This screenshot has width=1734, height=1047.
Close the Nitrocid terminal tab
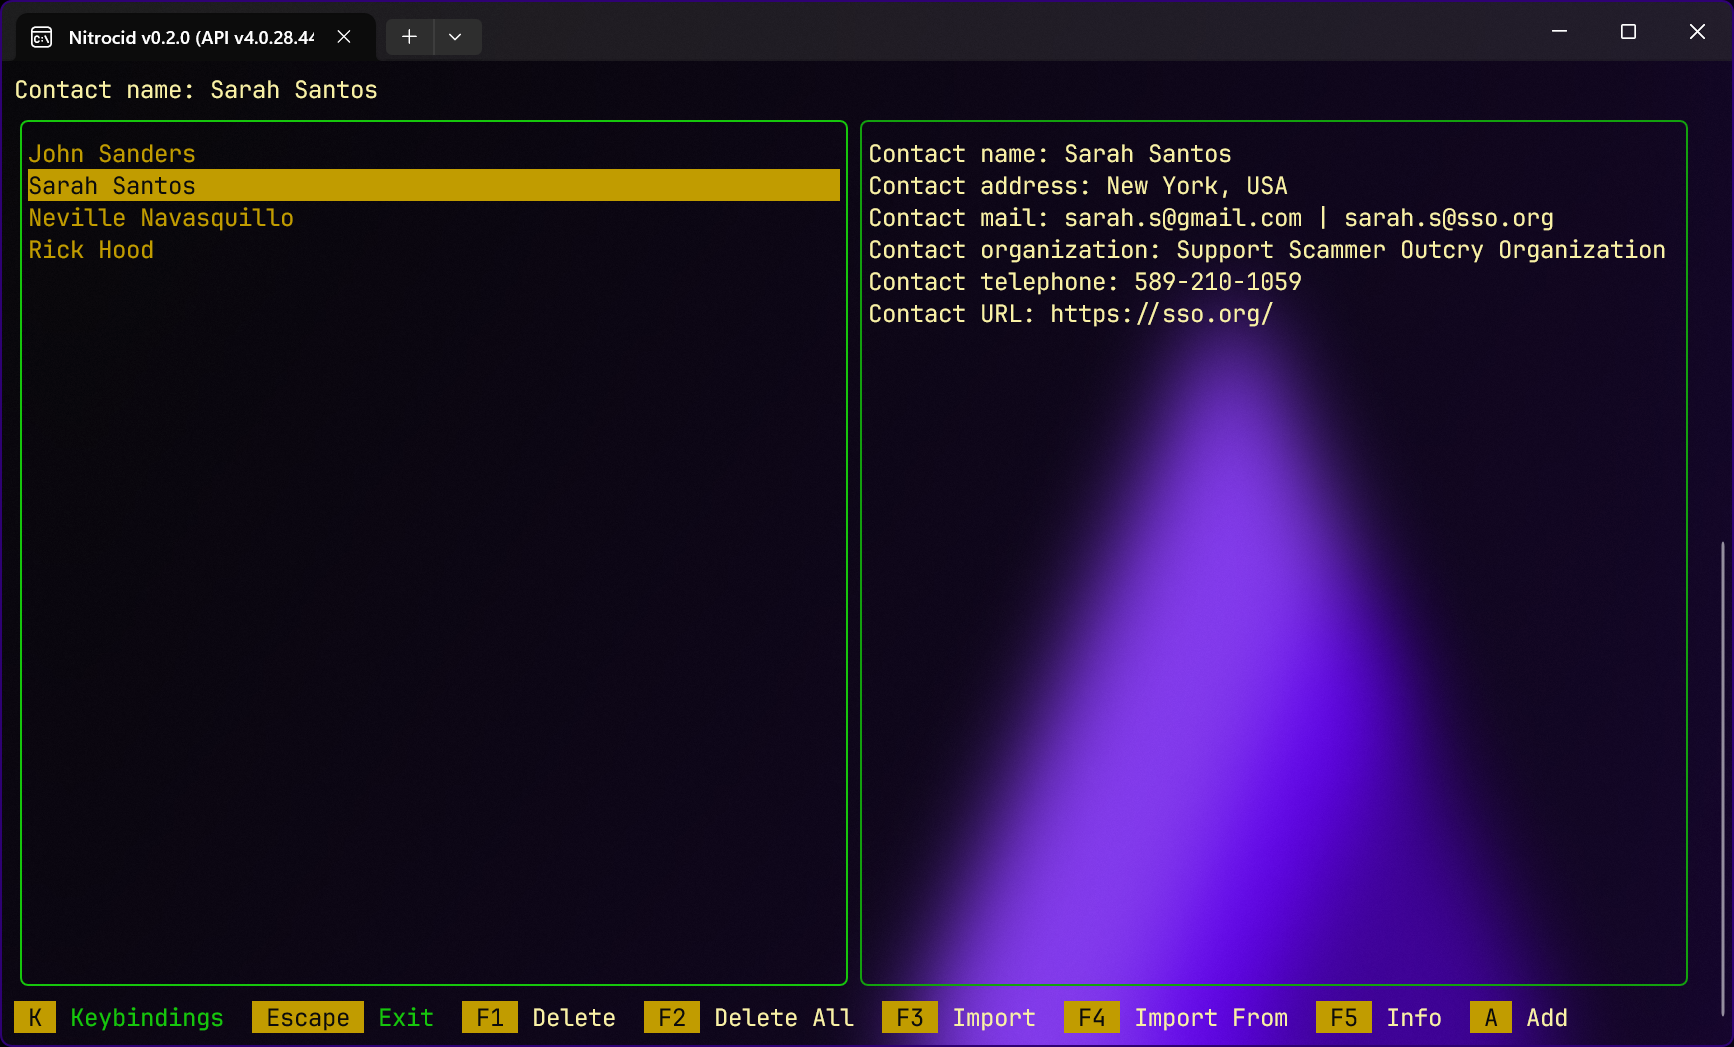click(344, 37)
